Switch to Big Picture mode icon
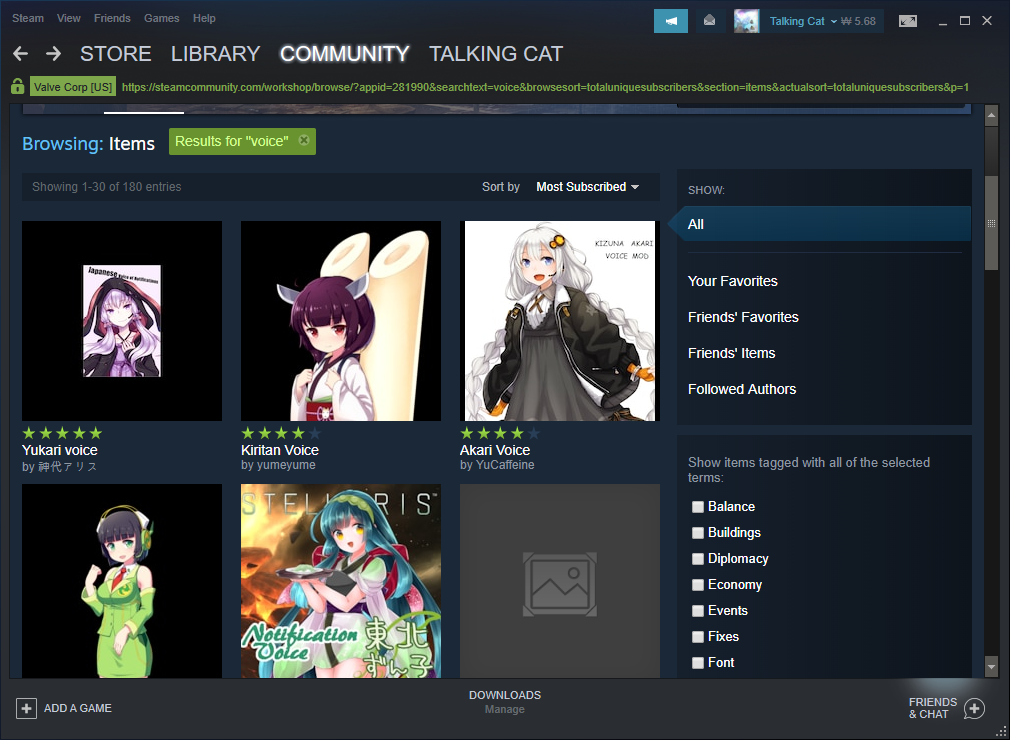Viewport: 1010px width, 740px height. click(908, 21)
